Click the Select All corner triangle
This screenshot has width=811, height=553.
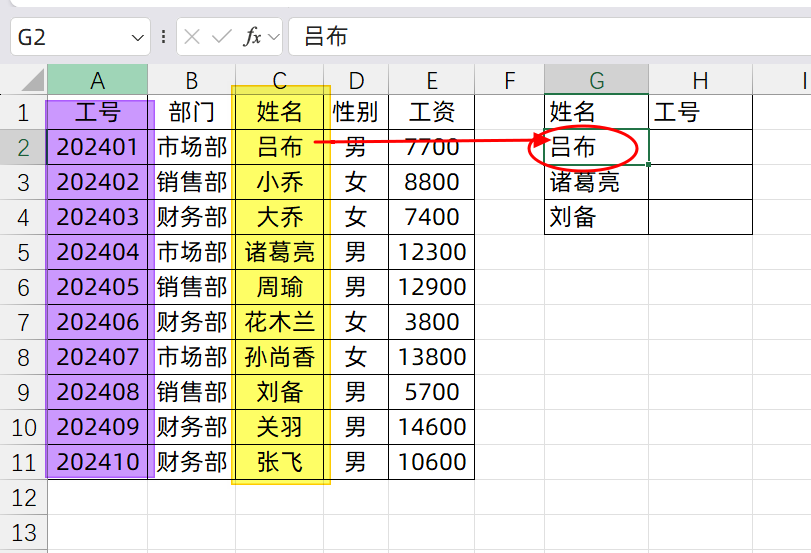33,81
